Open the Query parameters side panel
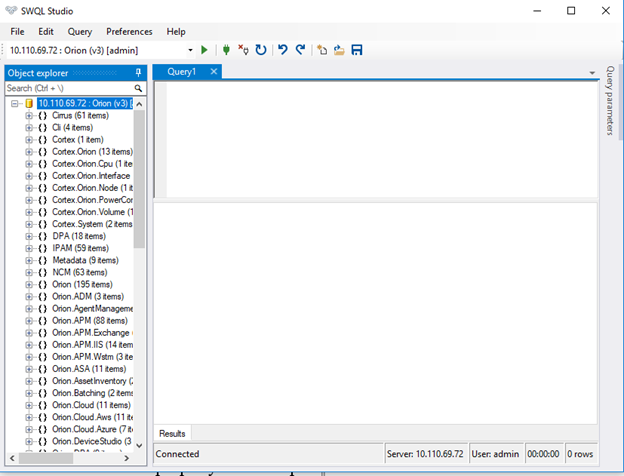624x476 pixels. pos(610,100)
